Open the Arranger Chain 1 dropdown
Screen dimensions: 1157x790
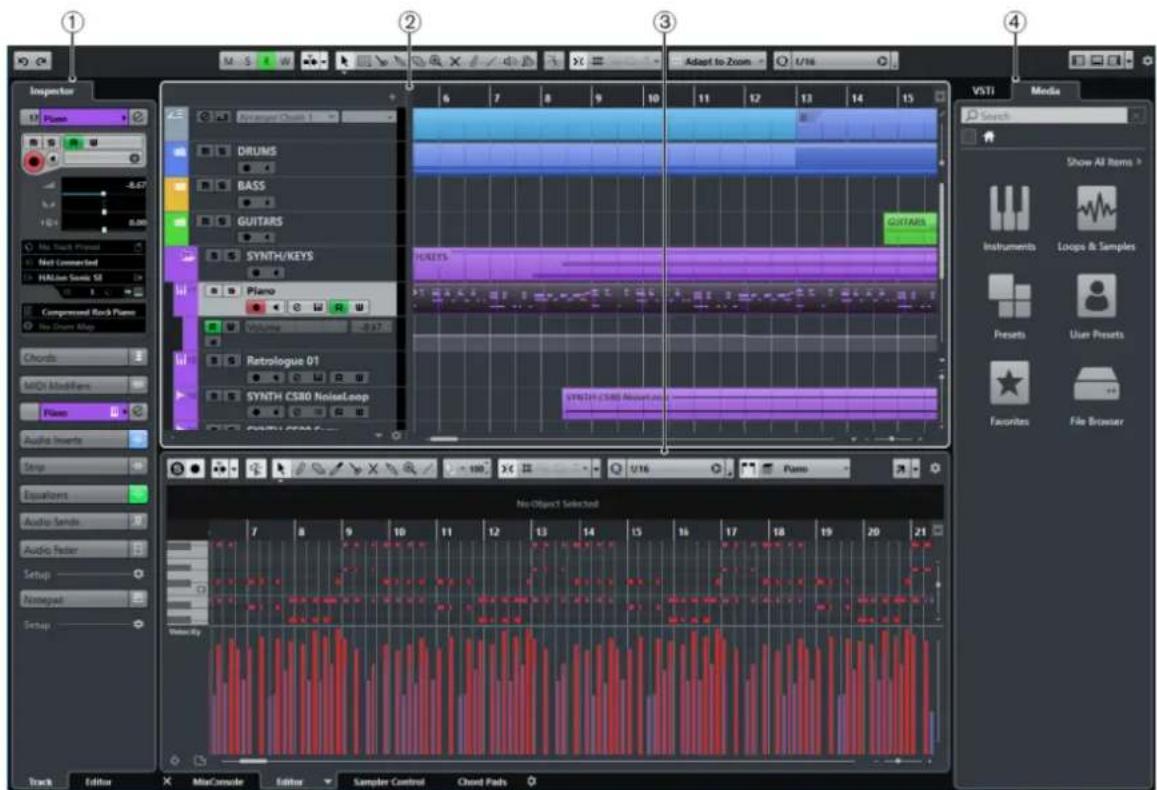click(287, 117)
